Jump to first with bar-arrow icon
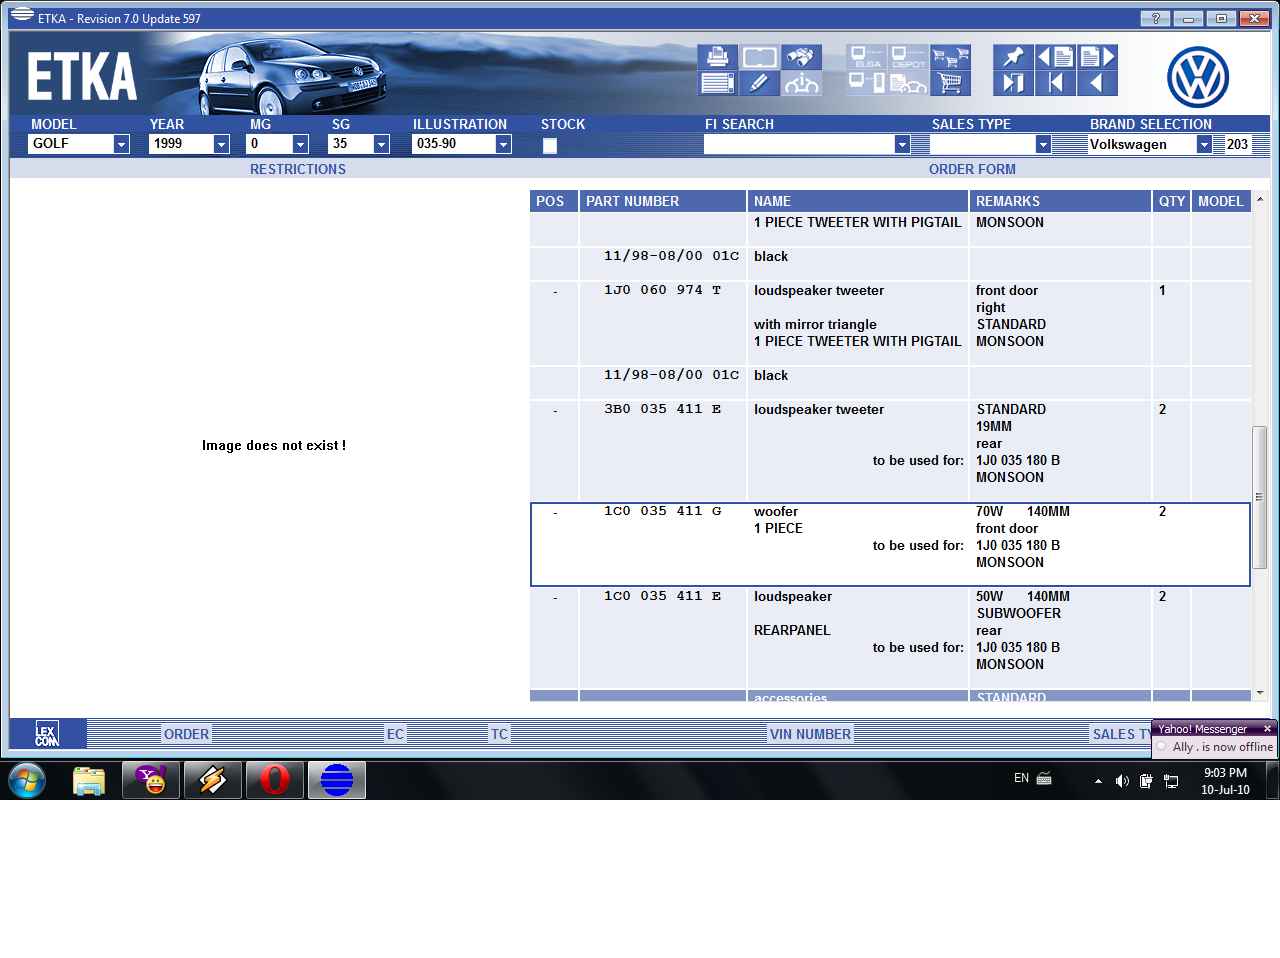 1055,83
